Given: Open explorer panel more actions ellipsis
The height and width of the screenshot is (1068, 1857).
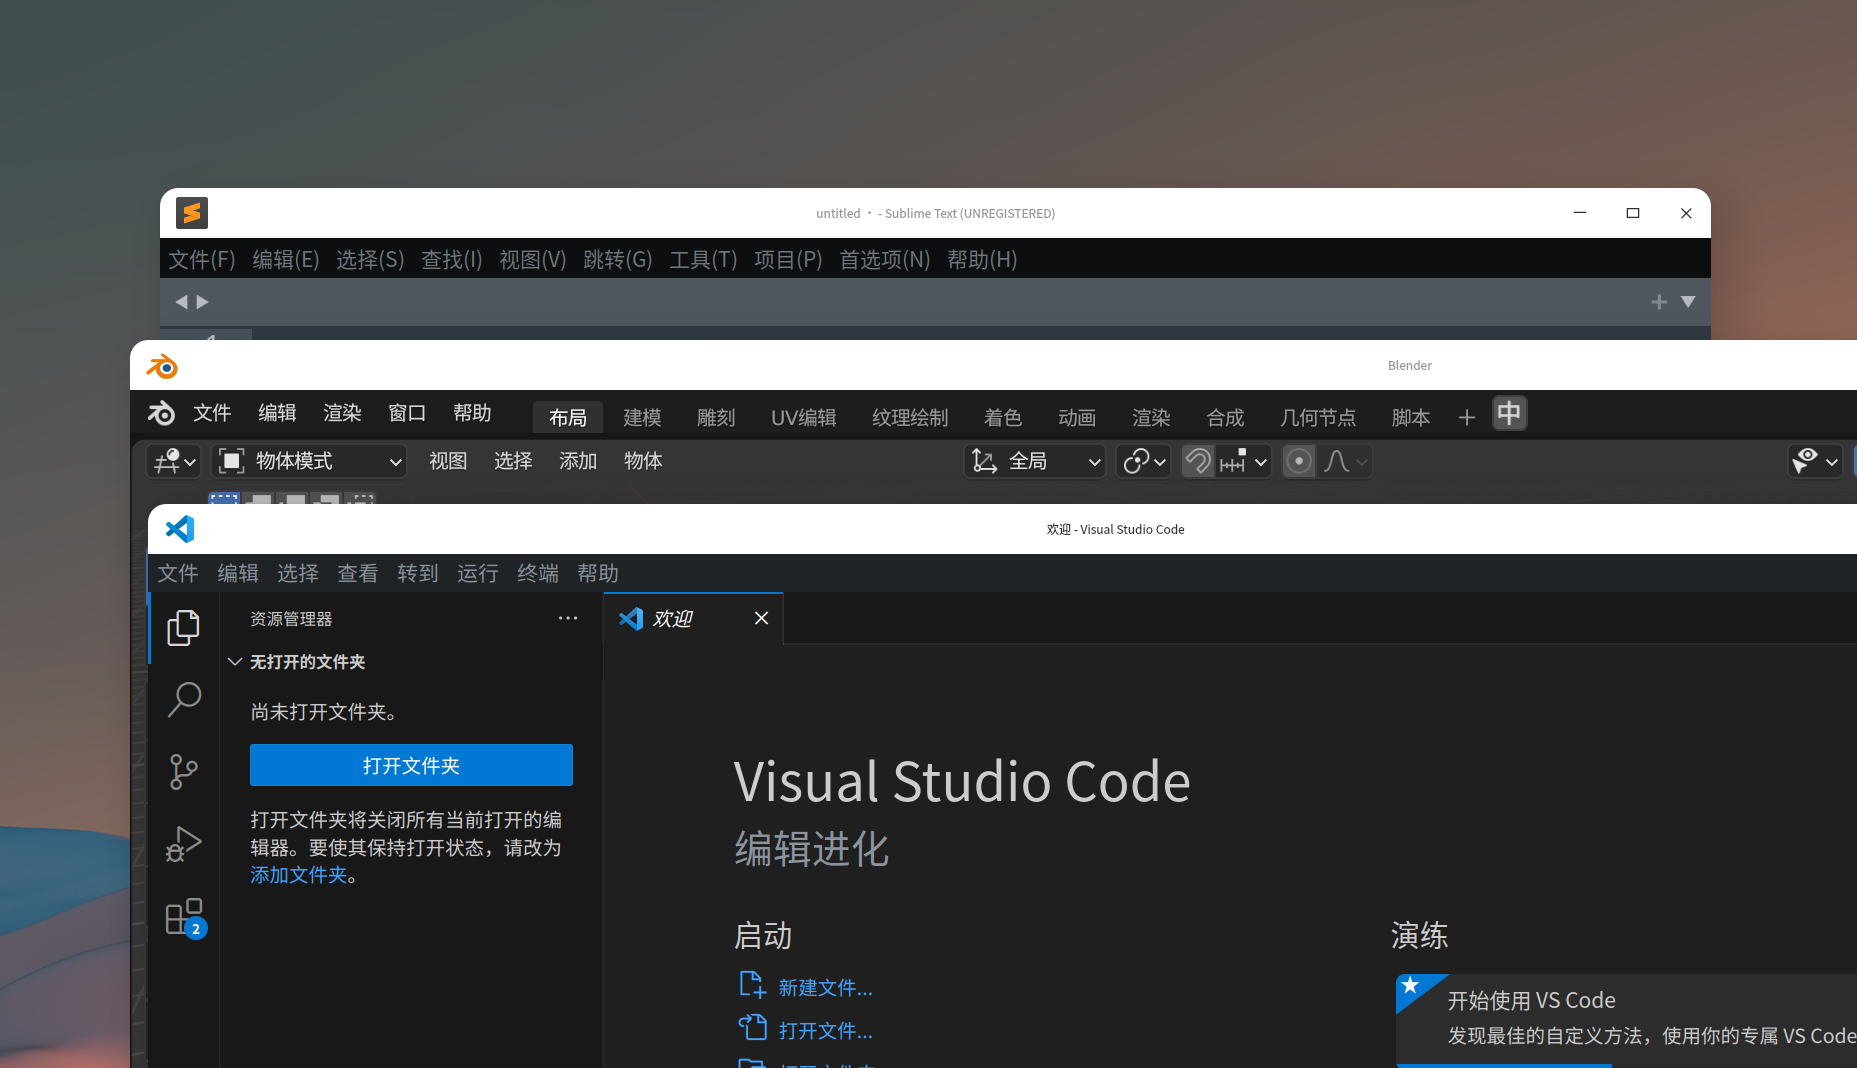Looking at the screenshot, I should click(x=568, y=618).
